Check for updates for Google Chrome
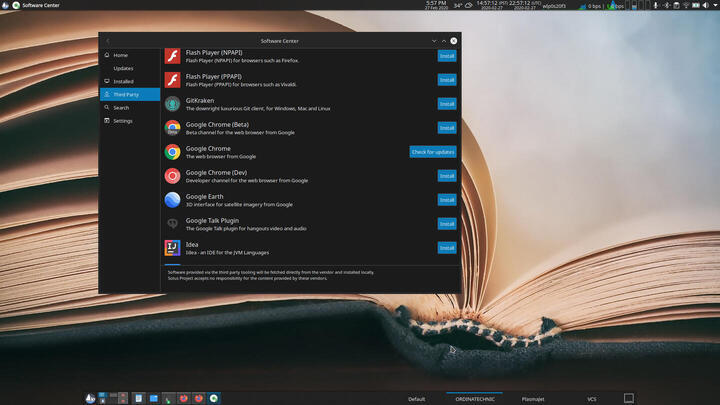This screenshot has height=405, width=720. [x=433, y=152]
